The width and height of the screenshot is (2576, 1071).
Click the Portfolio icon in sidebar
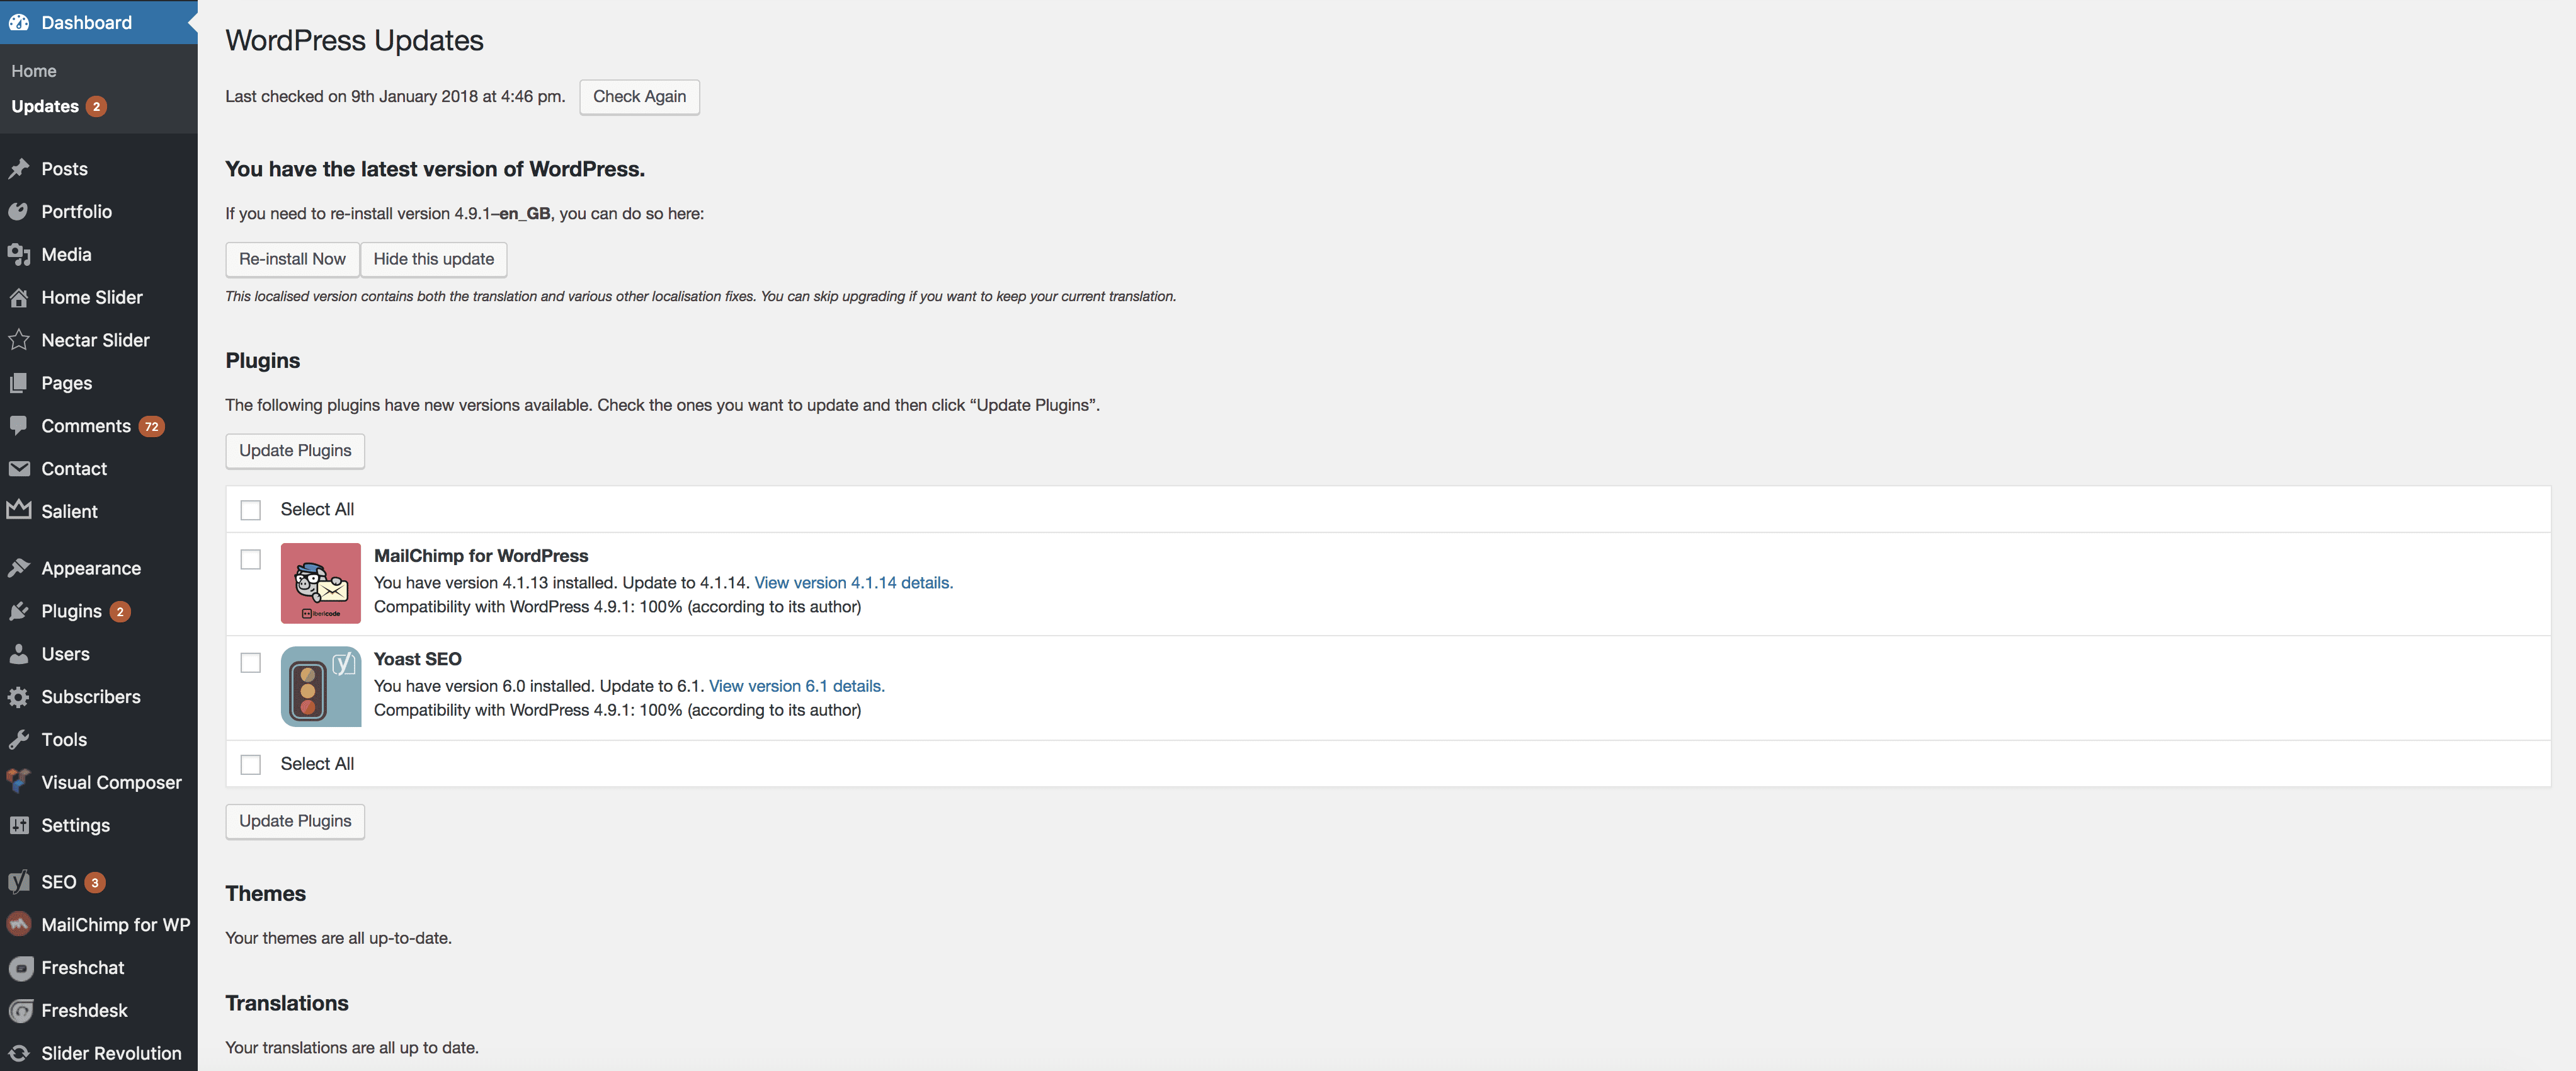[19, 212]
